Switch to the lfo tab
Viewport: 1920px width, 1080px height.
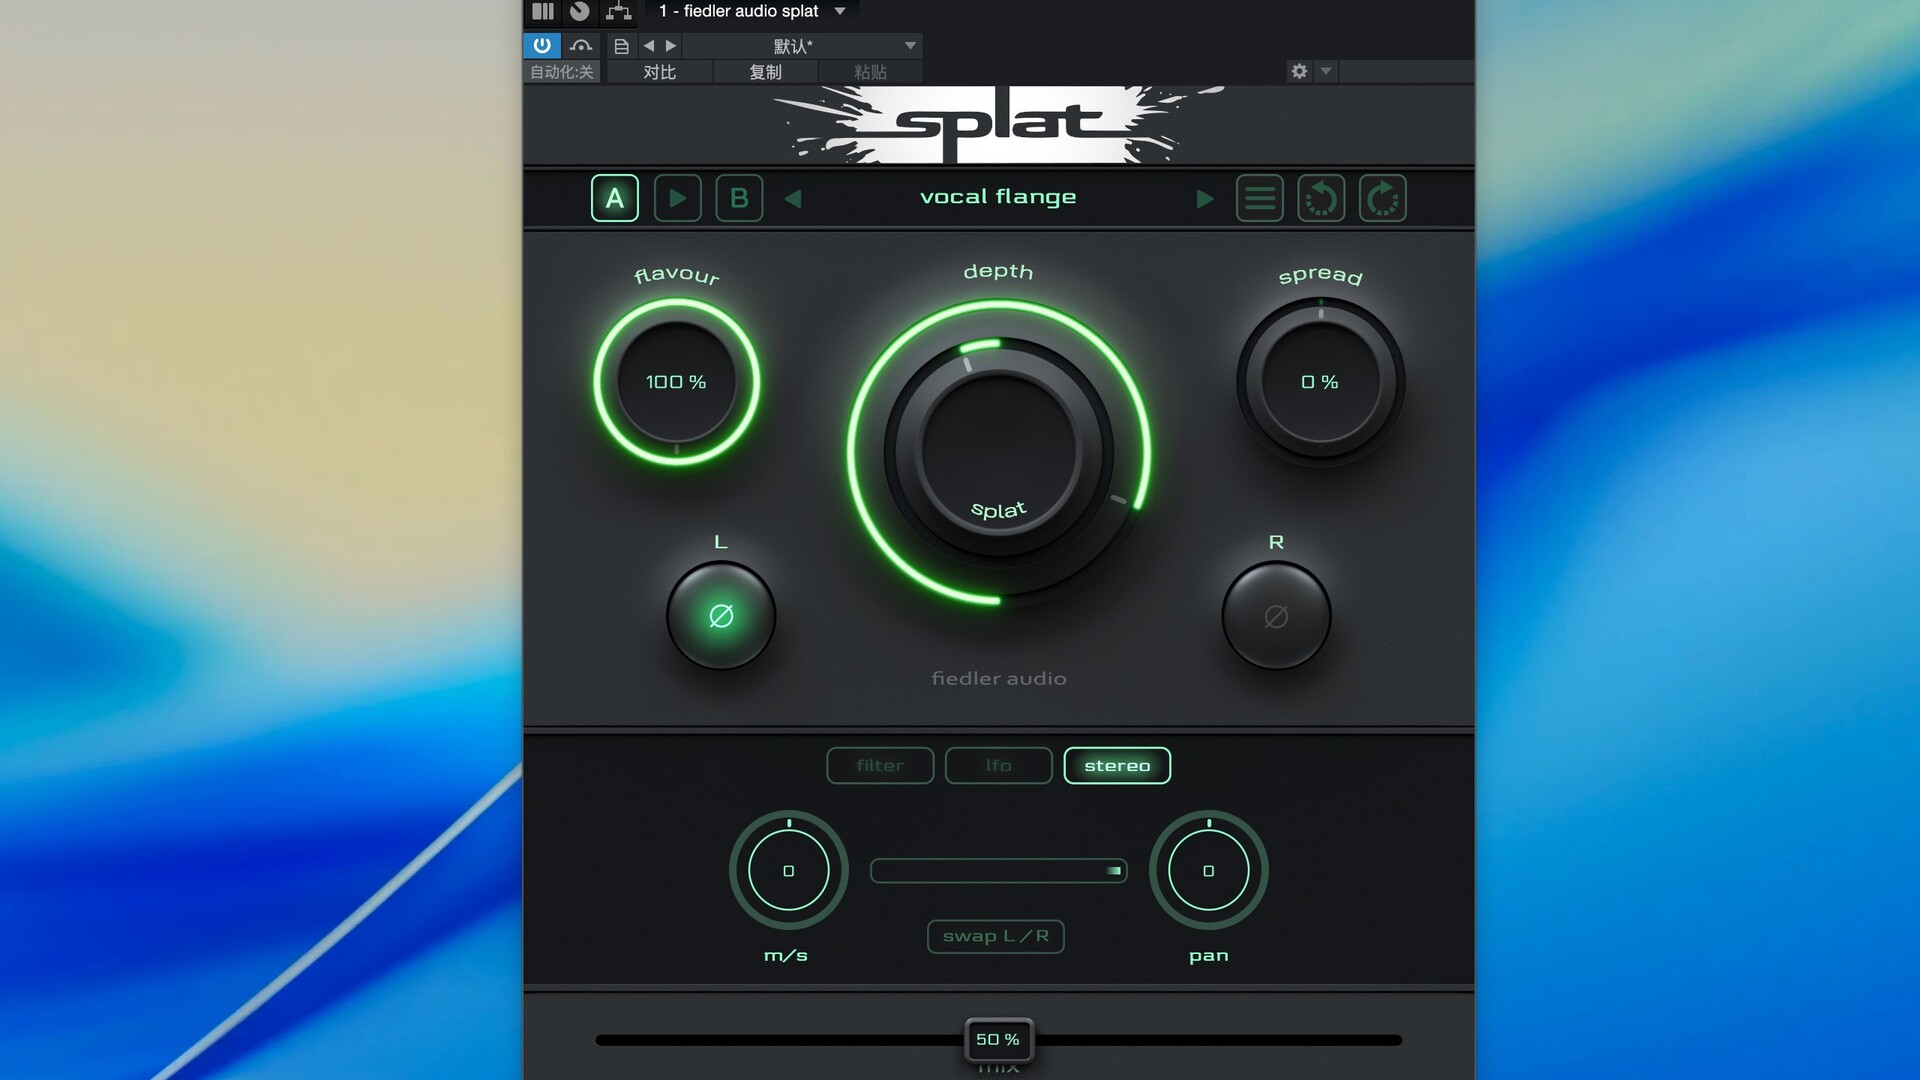998,766
